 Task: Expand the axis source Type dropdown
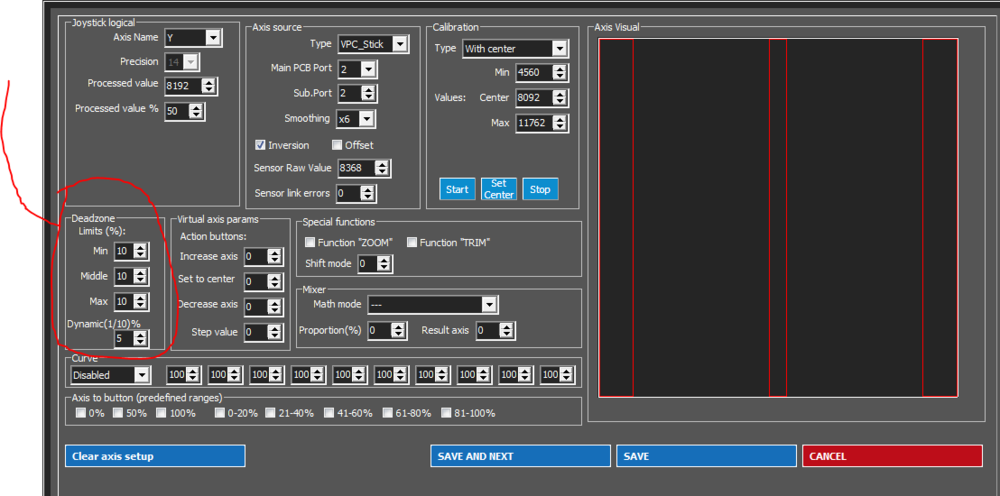tap(372, 44)
